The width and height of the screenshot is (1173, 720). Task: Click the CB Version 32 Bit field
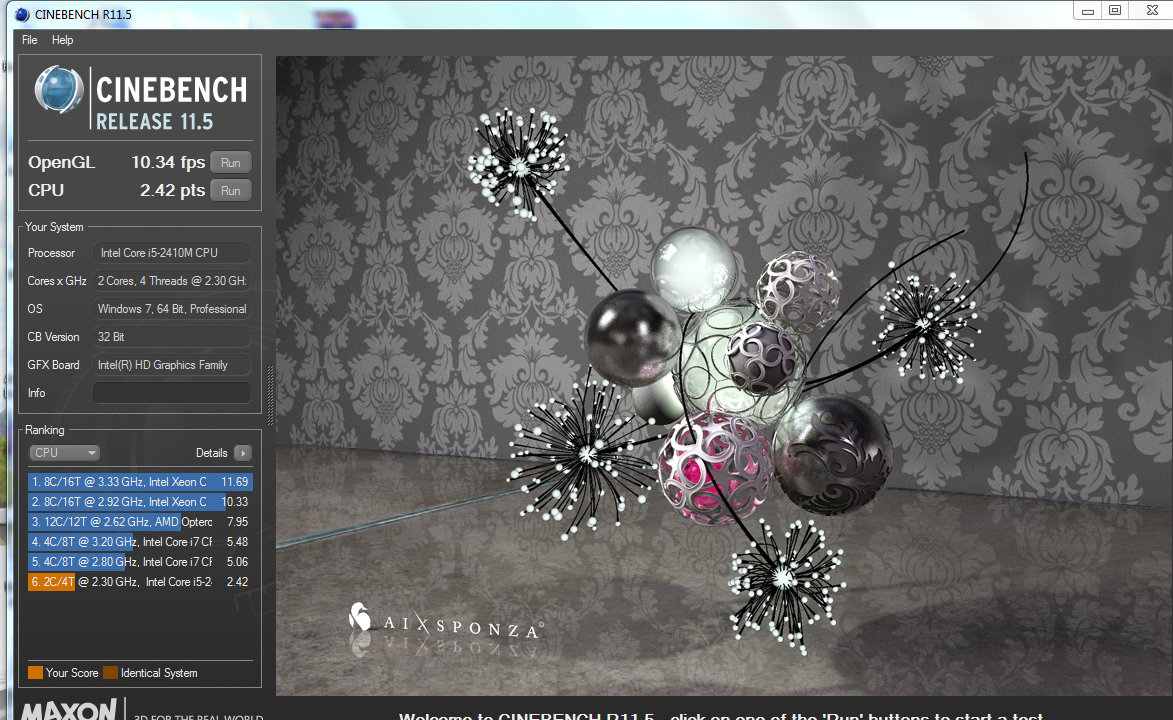pos(171,337)
